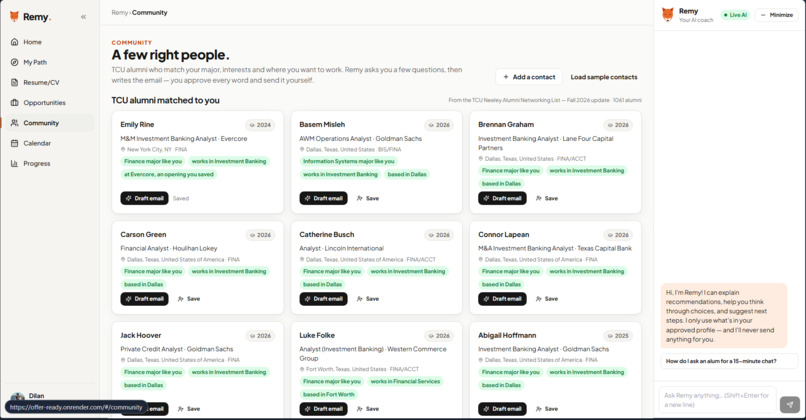806x420 pixels.
Task: Draft email to Carson Green
Action: (144, 299)
